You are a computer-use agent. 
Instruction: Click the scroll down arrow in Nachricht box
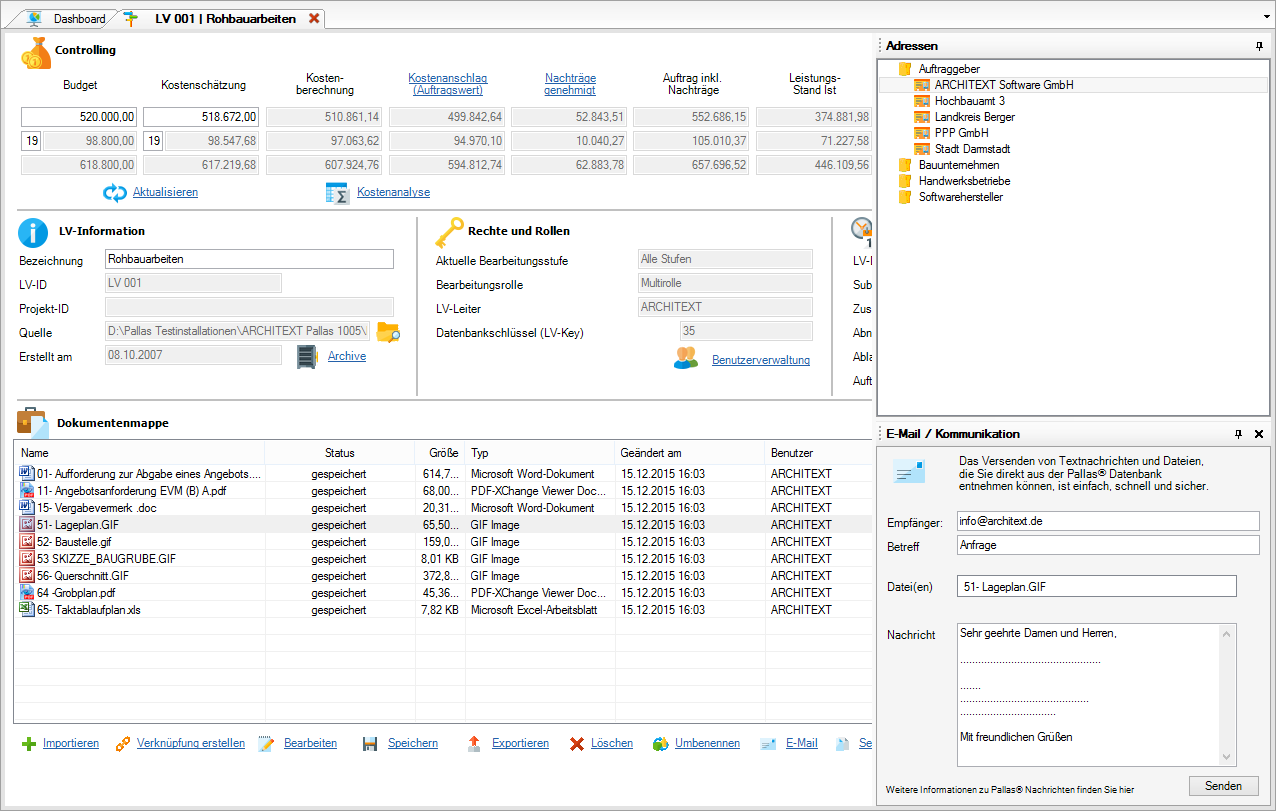[x=1229, y=757]
